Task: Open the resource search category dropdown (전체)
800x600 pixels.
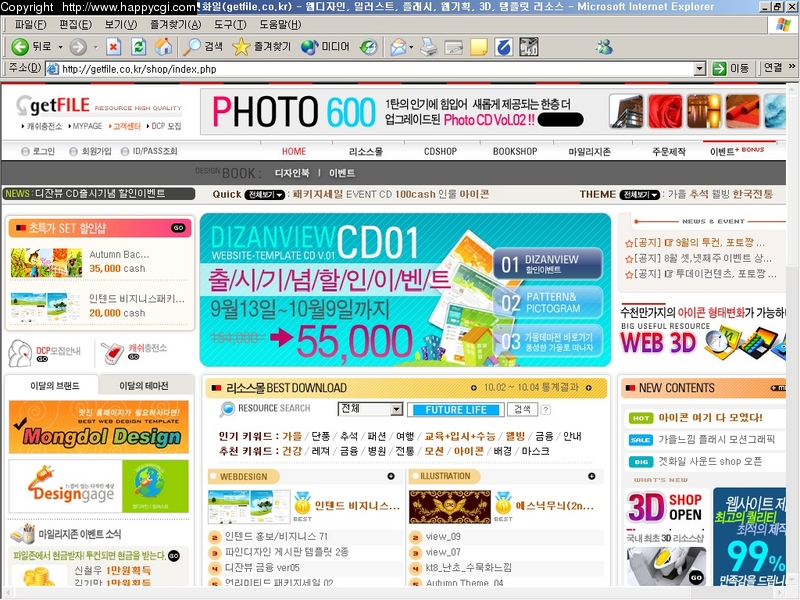Action: (370, 409)
